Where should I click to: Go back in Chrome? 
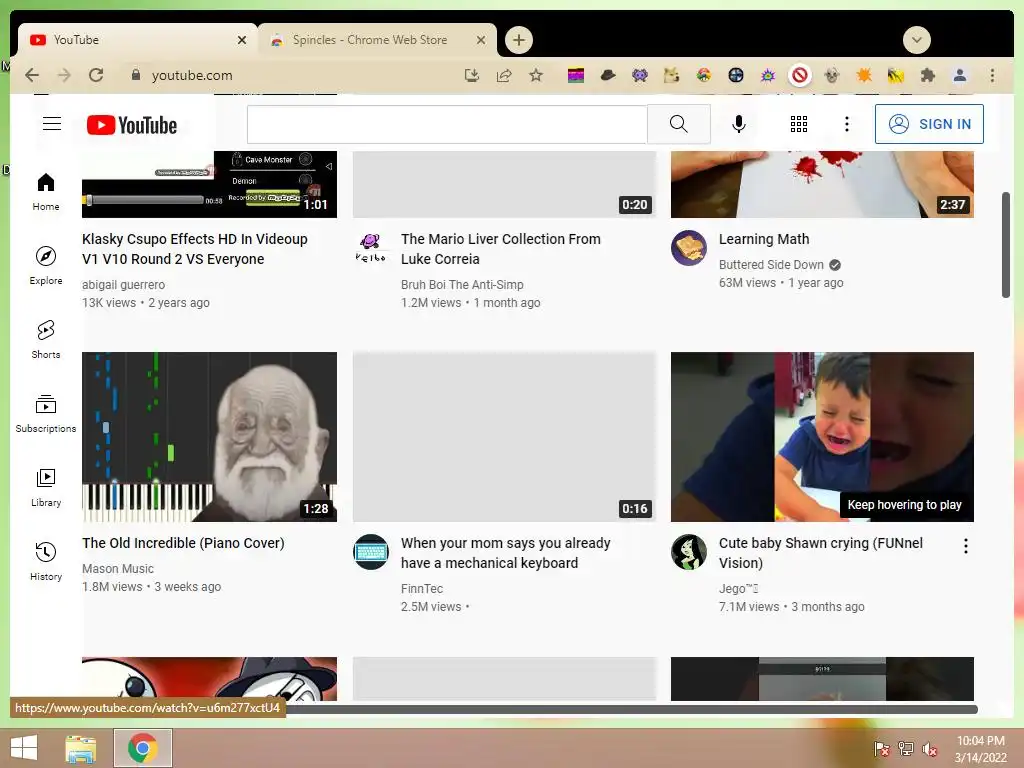pyautogui.click(x=32, y=75)
